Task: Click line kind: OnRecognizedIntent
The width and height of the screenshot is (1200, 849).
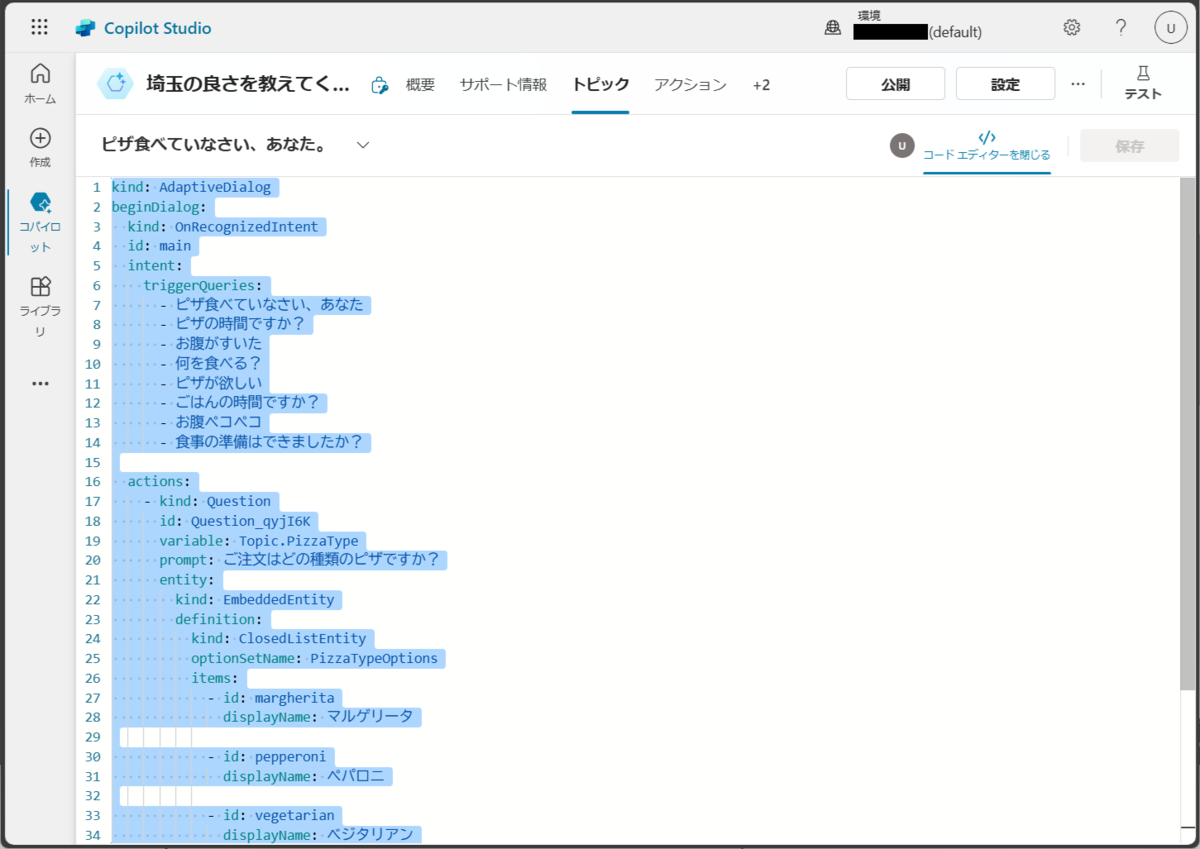Action: pos(223,227)
